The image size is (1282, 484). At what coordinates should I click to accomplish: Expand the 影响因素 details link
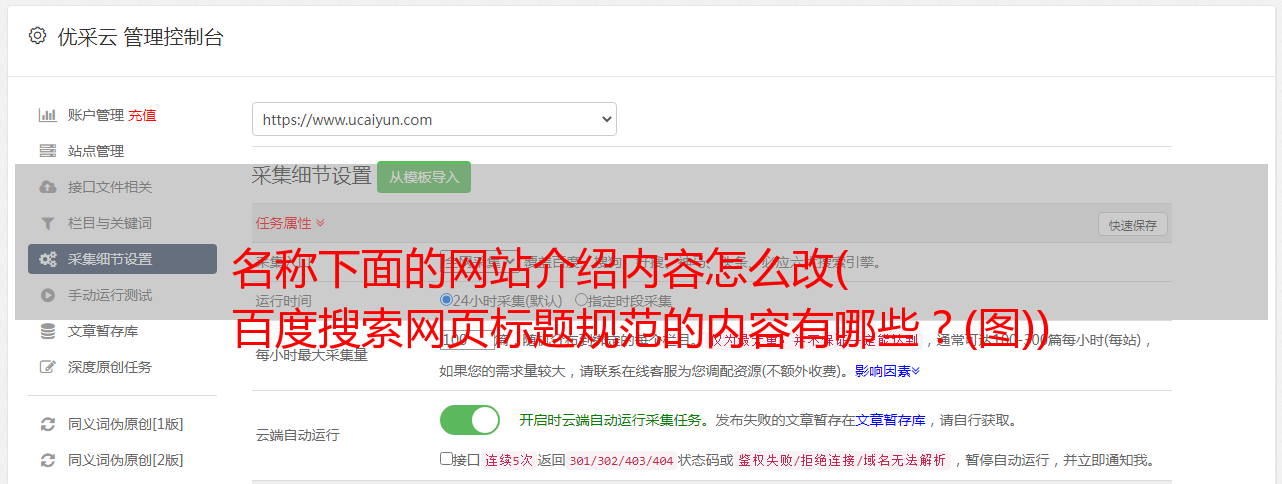(887, 371)
